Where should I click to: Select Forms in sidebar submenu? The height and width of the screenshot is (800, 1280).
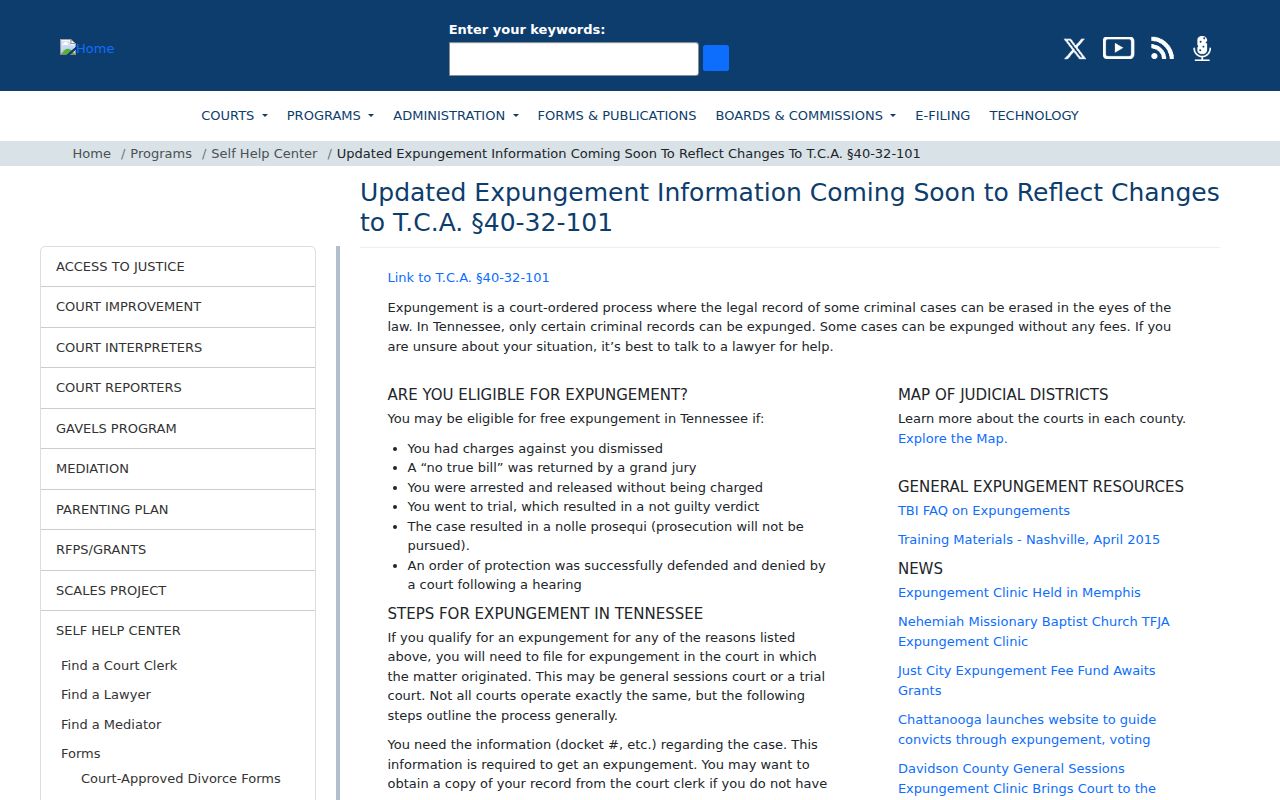pyautogui.click(x=81, y=753)
